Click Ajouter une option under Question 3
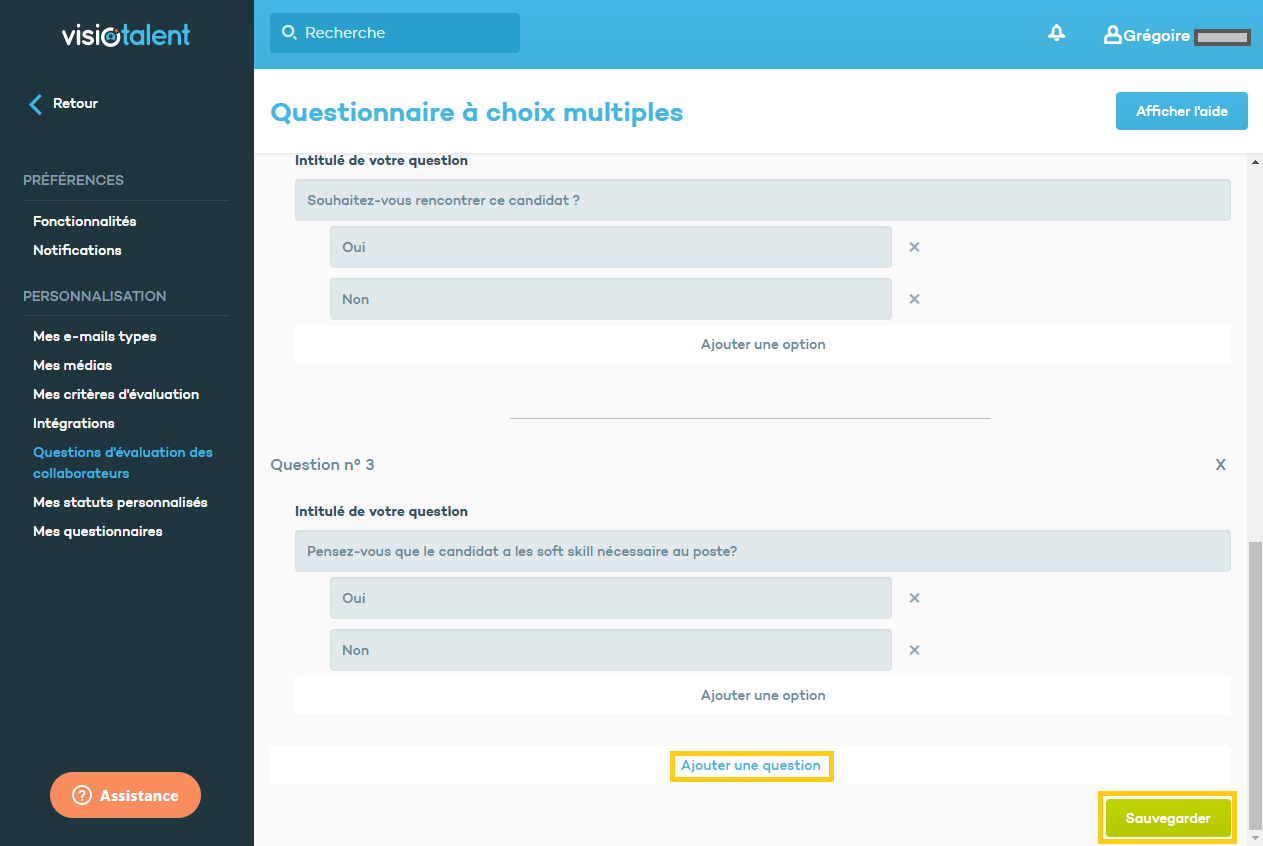Image resolution: width=1263 pixels, height=846 pixels. (x=762, y=695)
